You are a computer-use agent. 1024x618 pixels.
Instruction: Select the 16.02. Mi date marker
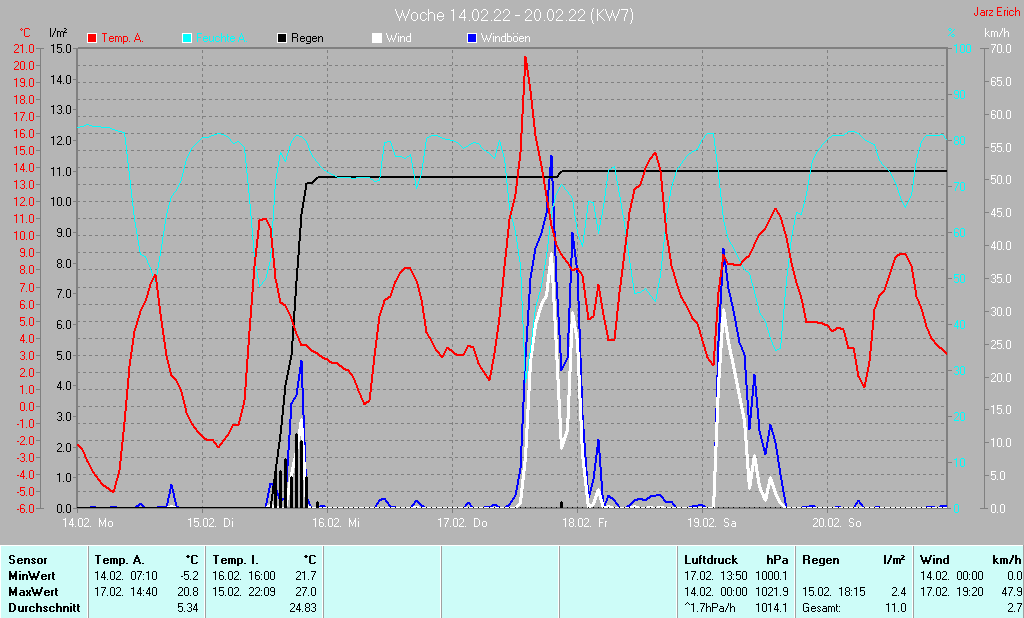337,523
